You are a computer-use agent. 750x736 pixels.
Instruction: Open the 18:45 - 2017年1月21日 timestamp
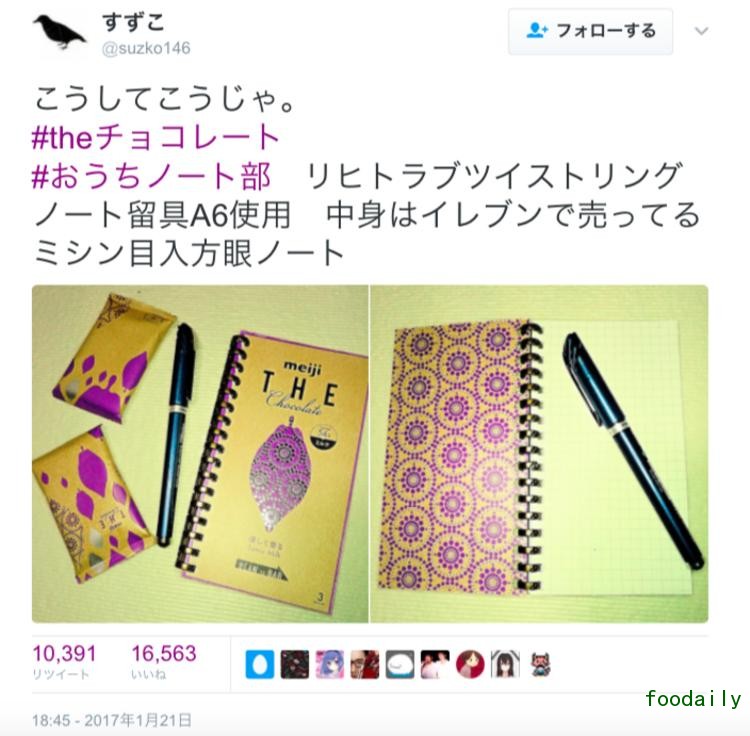(112, 720)
